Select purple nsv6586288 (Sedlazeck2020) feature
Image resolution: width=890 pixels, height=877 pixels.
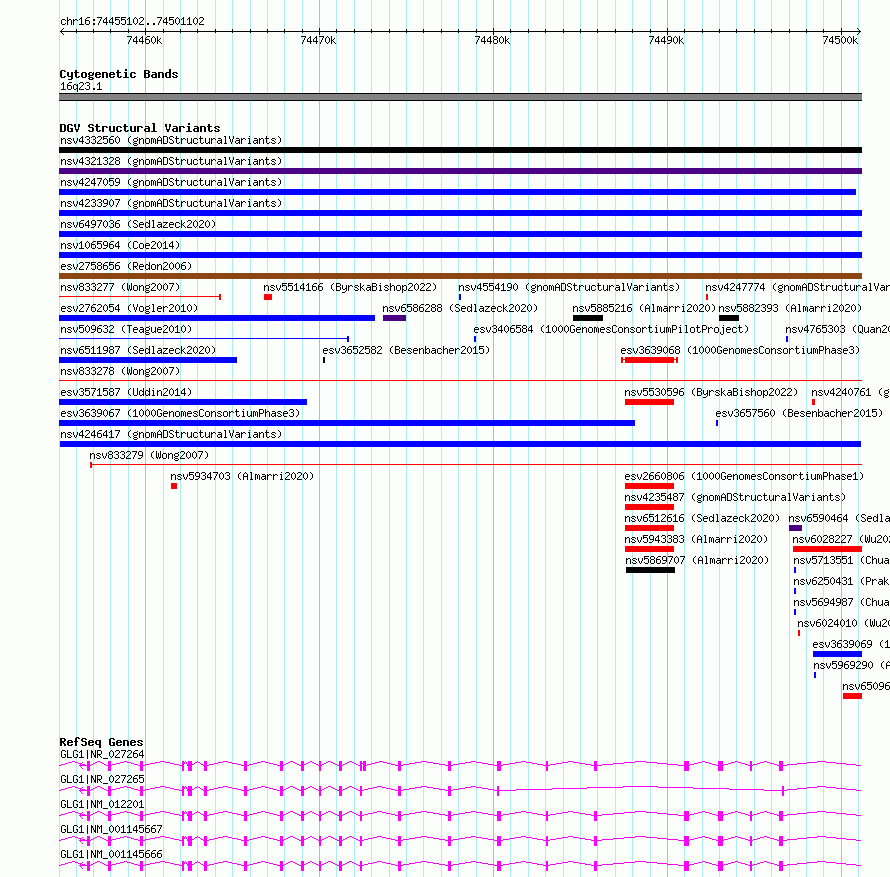coord(394,318)
